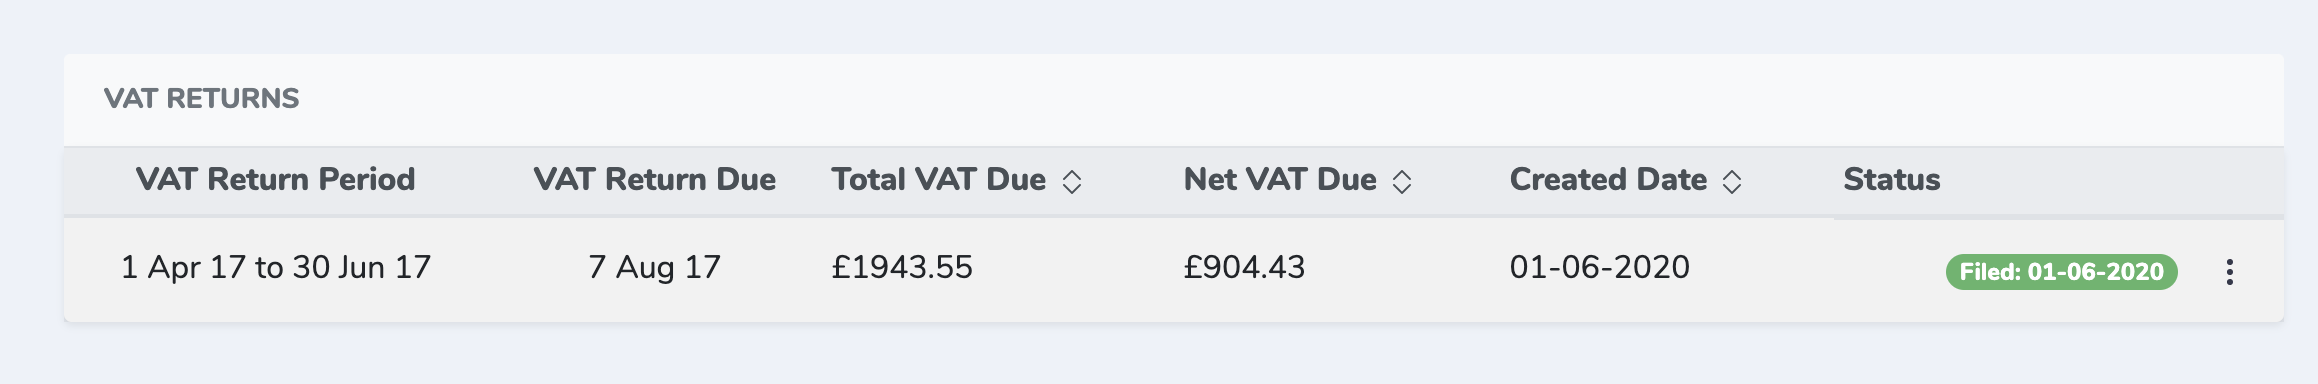Click the Status column header
Screen dimensions: 2318x384
coord(1891,179)
